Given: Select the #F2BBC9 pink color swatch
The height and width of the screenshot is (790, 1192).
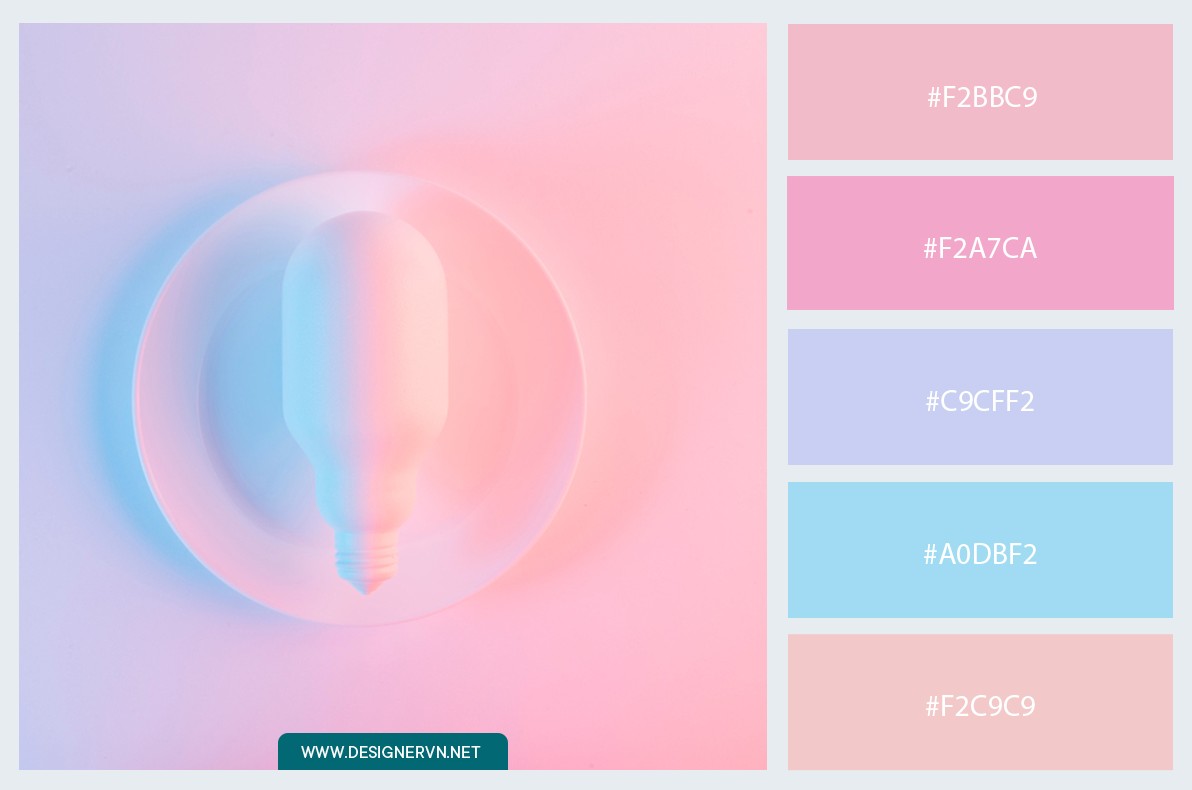Looking at the screenshot, I should pyautogui.click(x=980, y=92).
